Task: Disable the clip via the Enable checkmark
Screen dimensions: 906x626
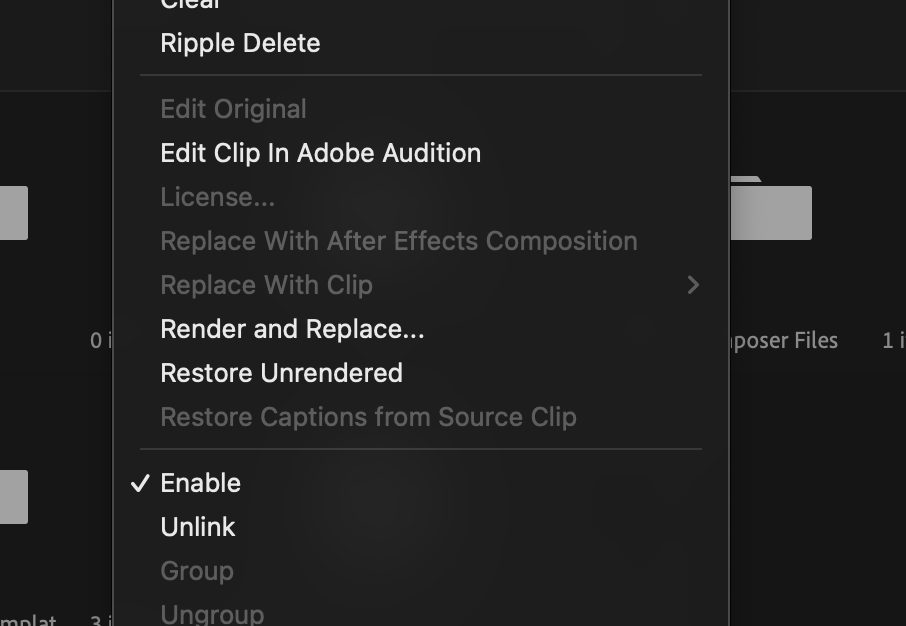Action: [x=200, y=483]
